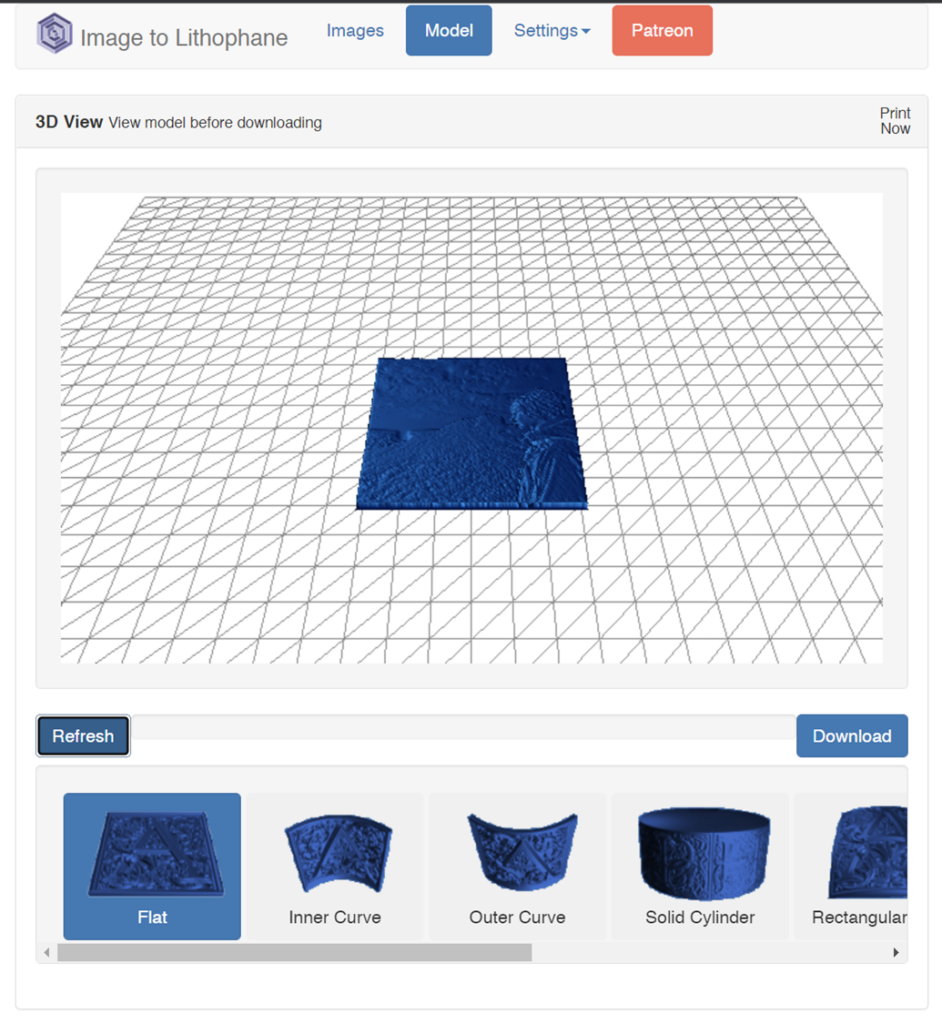Download the lithophane model
Image resolution: width=942 pixels, height=1024 pixels.
pyautogui.click(x=852, y=736)
